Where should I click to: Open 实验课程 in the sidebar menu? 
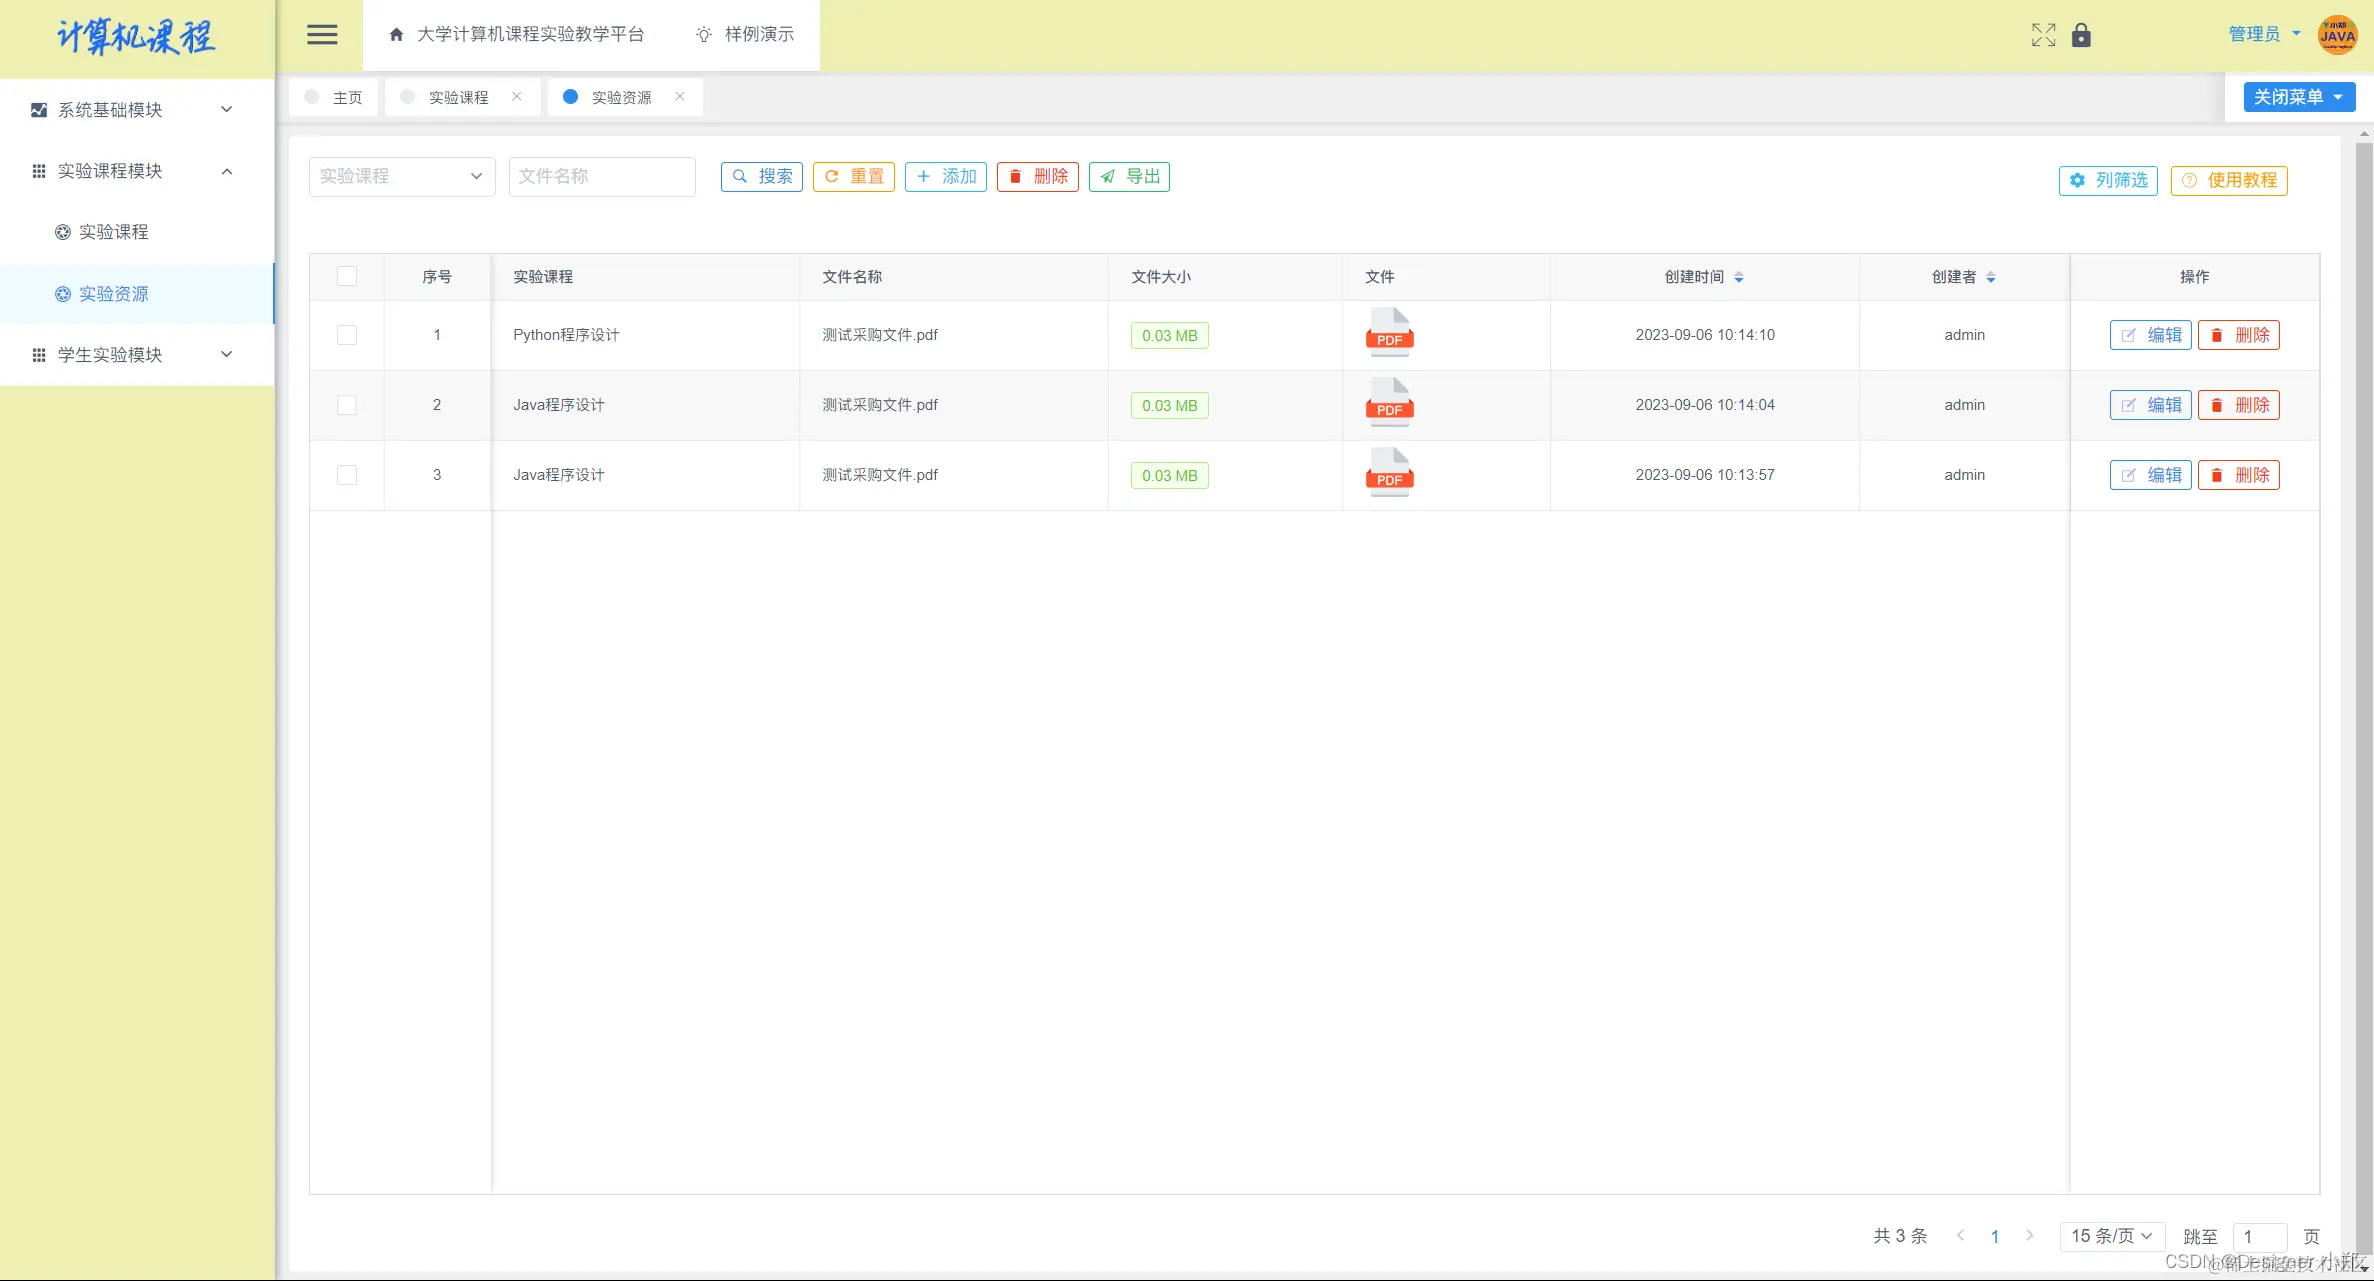click(x=113, y=232)
